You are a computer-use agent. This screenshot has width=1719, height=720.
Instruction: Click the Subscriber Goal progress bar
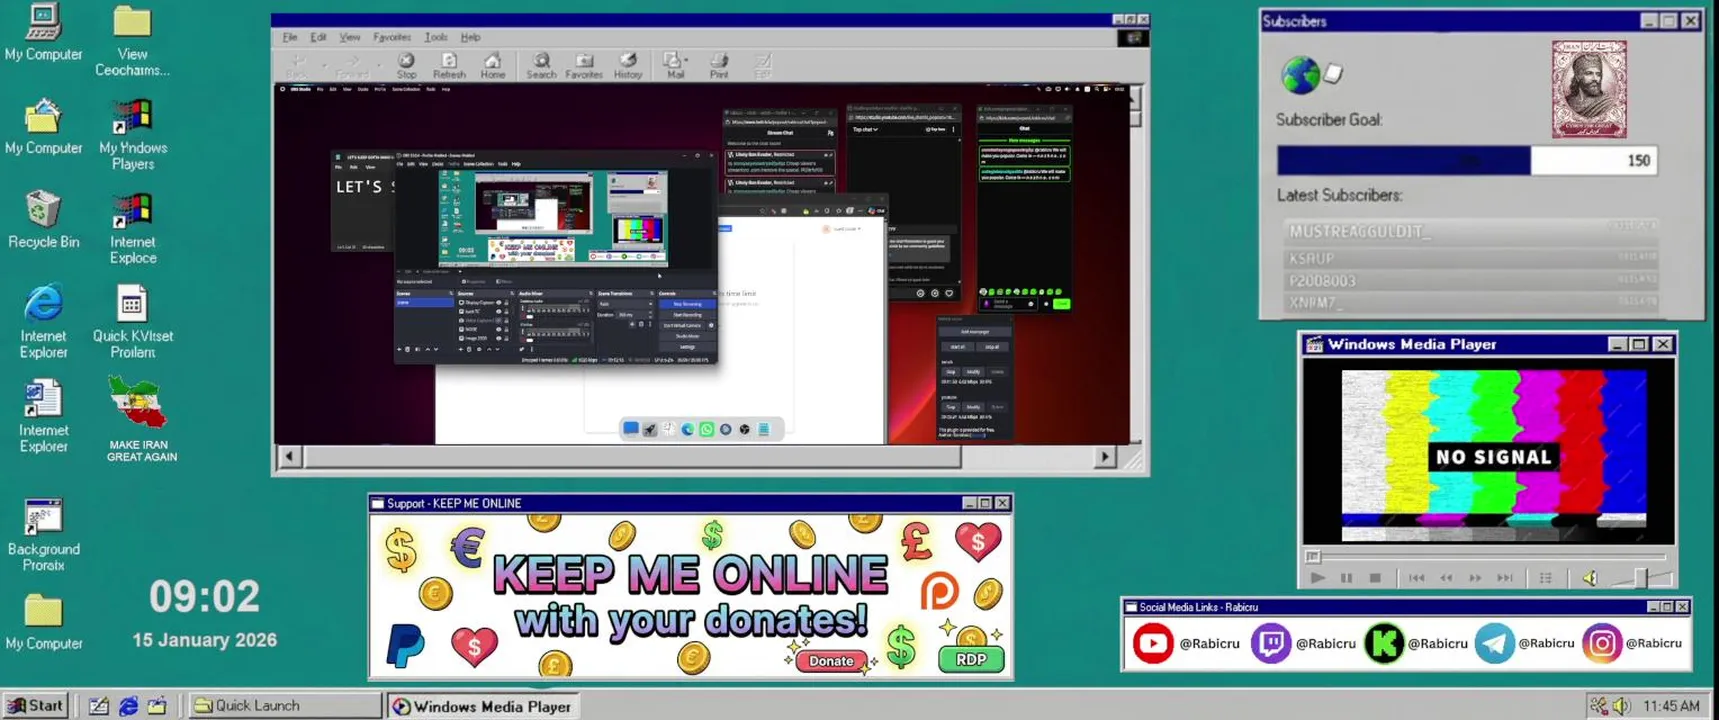[1466, 160]
